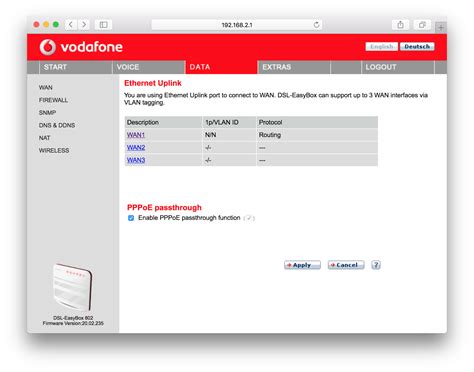Open the WAN3 interface link

pyautogui.click(x=136, y=160)
